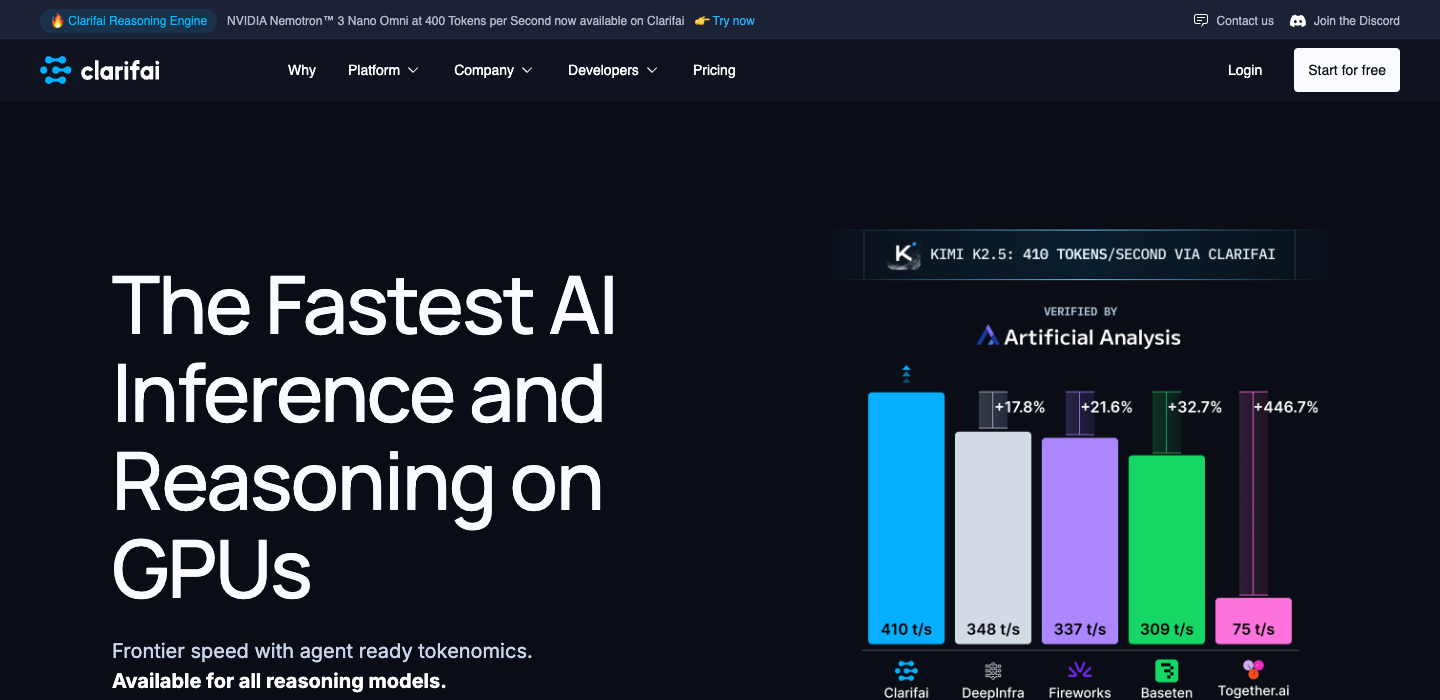
Task: Click the fire emoji in announcement badge
Action: coord(57,20)
